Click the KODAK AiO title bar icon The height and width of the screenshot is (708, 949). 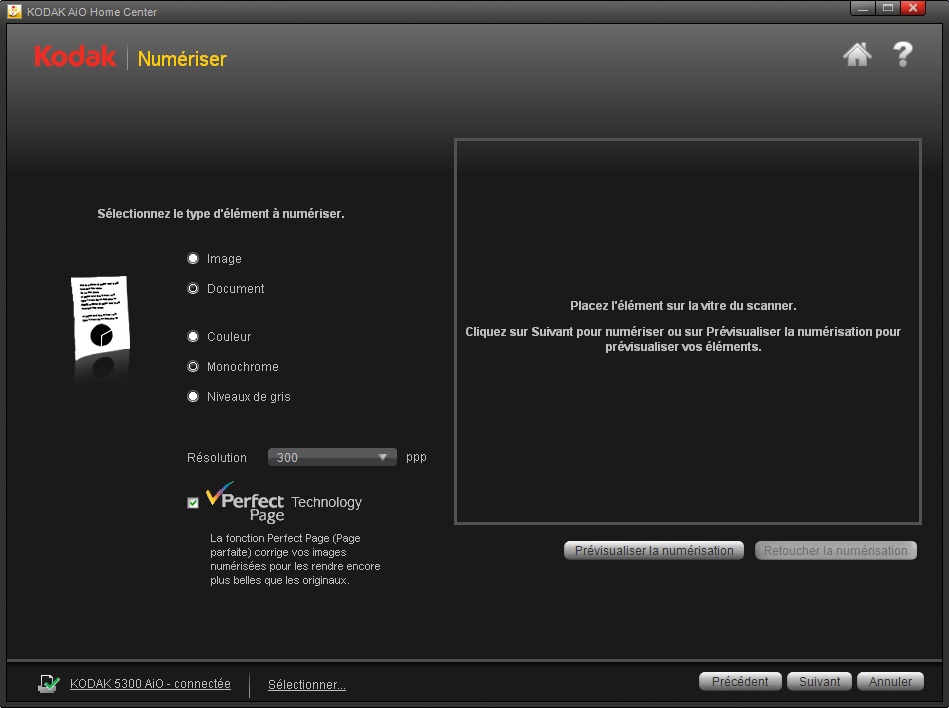click(x=14, y=11)
